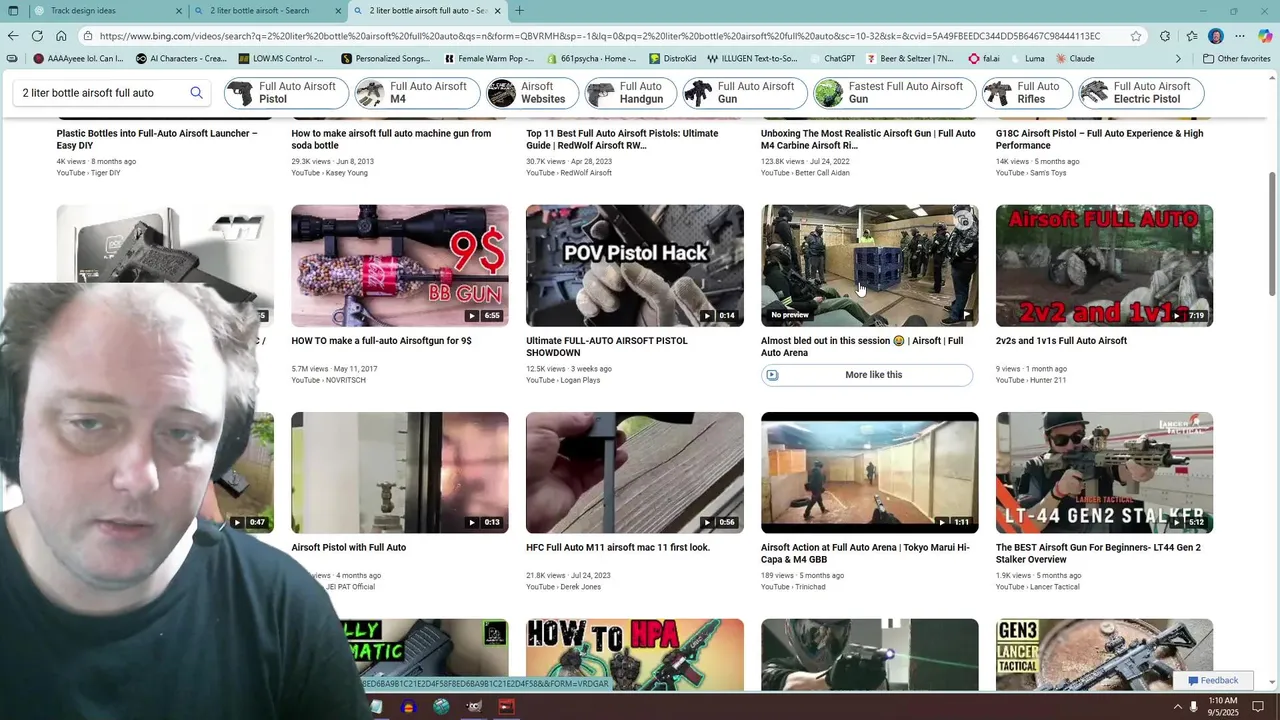Reload the page with the refresh icon
The image size is (1280, 720).
(37, 36)
